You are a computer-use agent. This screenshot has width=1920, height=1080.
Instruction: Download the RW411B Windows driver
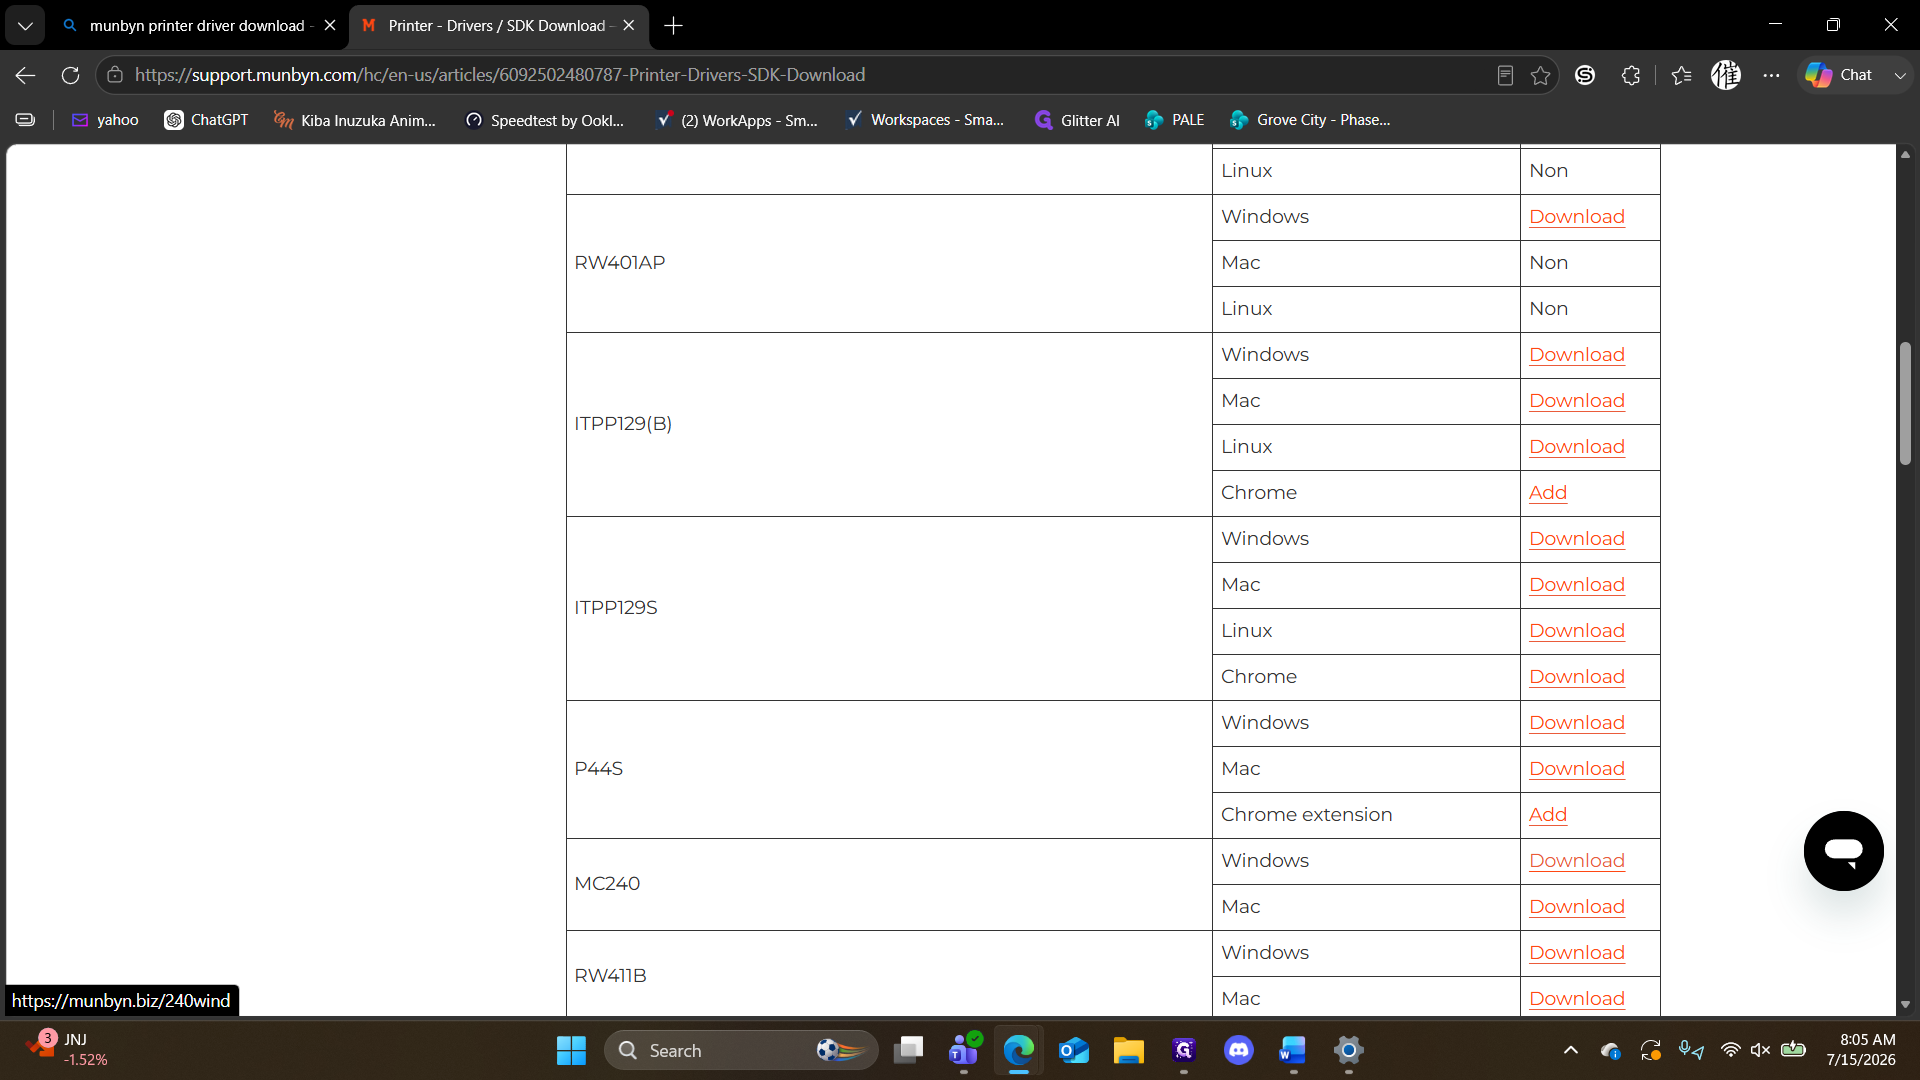(1577, 953)
